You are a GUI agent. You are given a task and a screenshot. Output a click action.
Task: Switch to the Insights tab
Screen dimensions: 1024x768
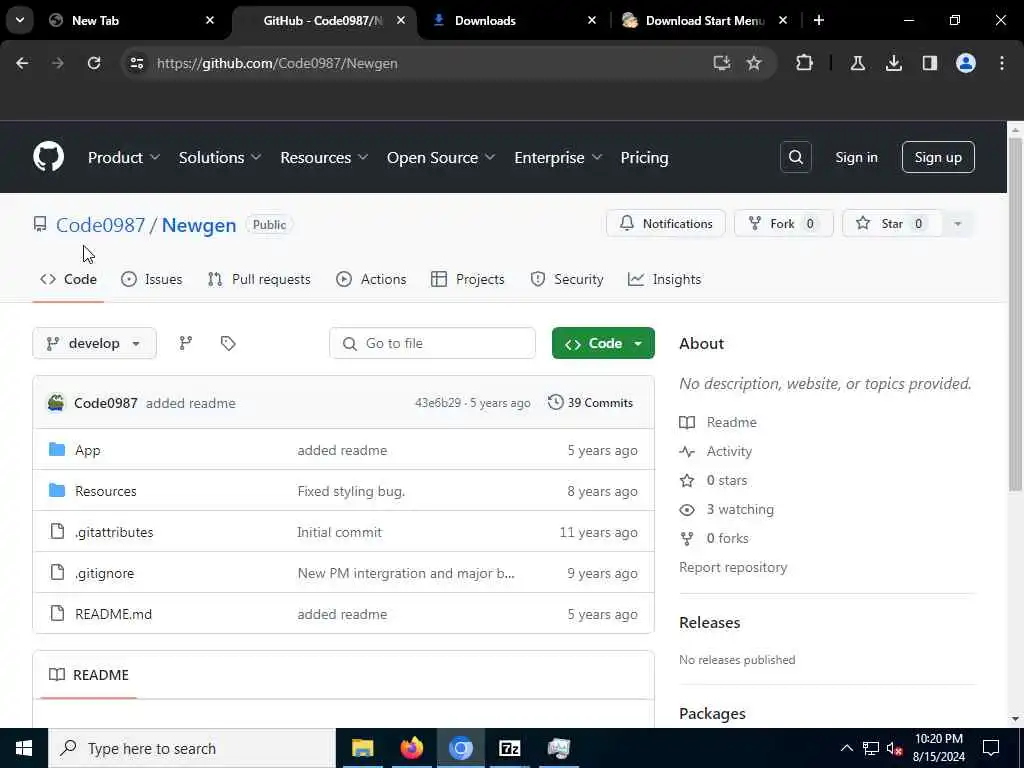tap(664, 279)
